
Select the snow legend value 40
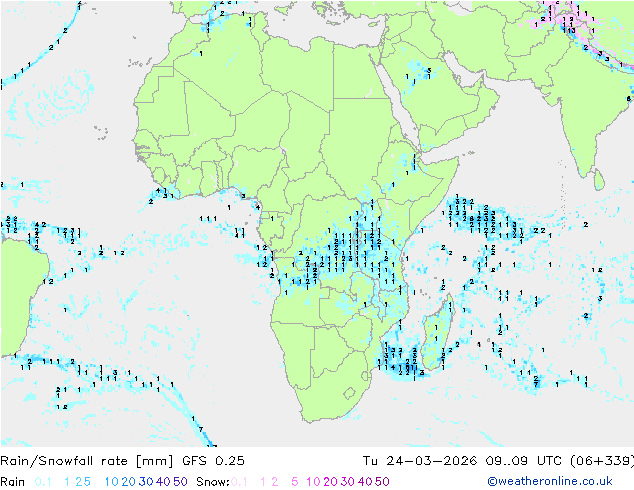click(x=365, y=482)
